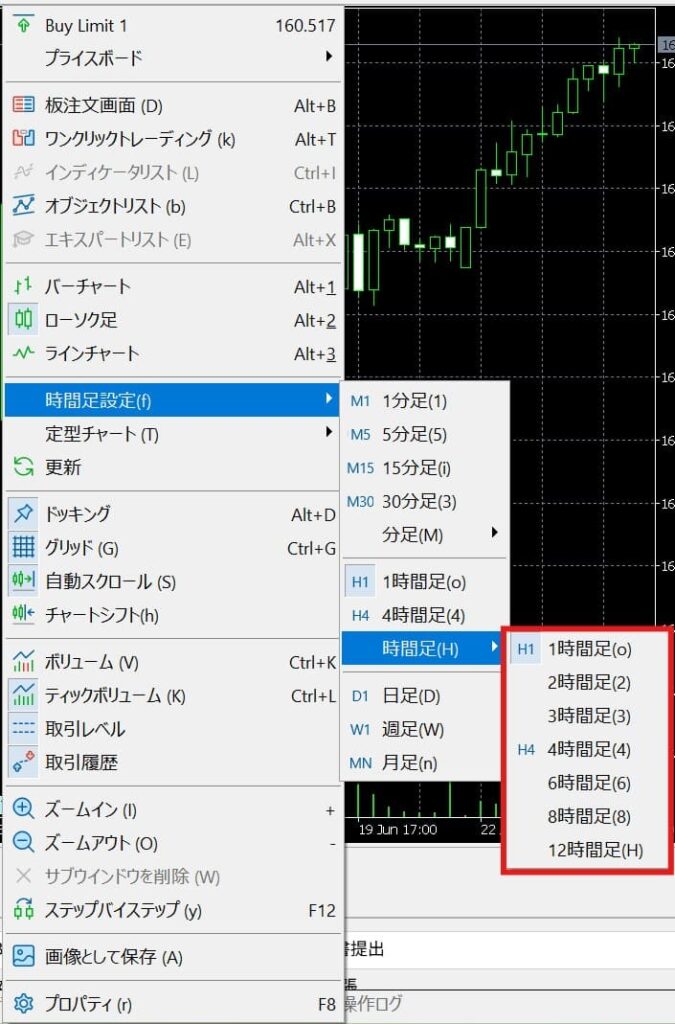This screenshot has height=1024, width=675.
Task: Click the ワンクリックトレーディング icon
Action: 24,138
